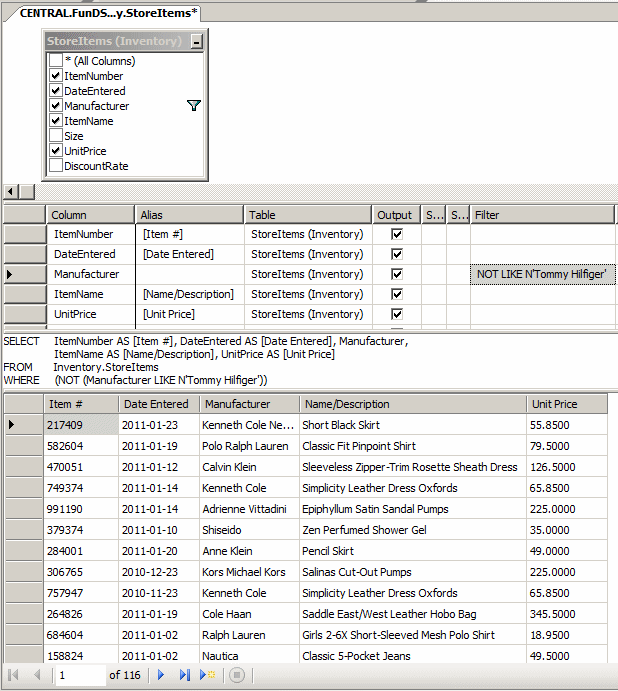Viewport: 618px width, 691px height.
Task: Click the 126.5000 unit price cell
Action: tap(567, 467)
